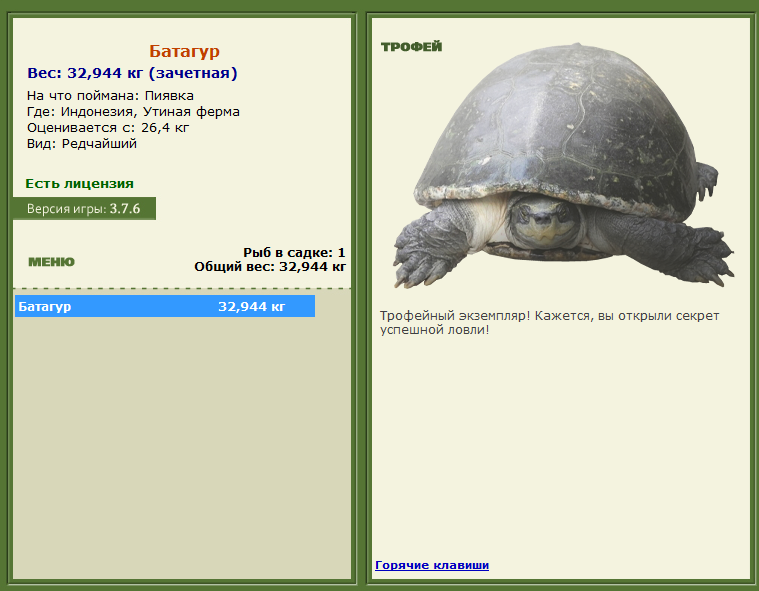
Task: Click the turtle trophy image
Action: 564,166
